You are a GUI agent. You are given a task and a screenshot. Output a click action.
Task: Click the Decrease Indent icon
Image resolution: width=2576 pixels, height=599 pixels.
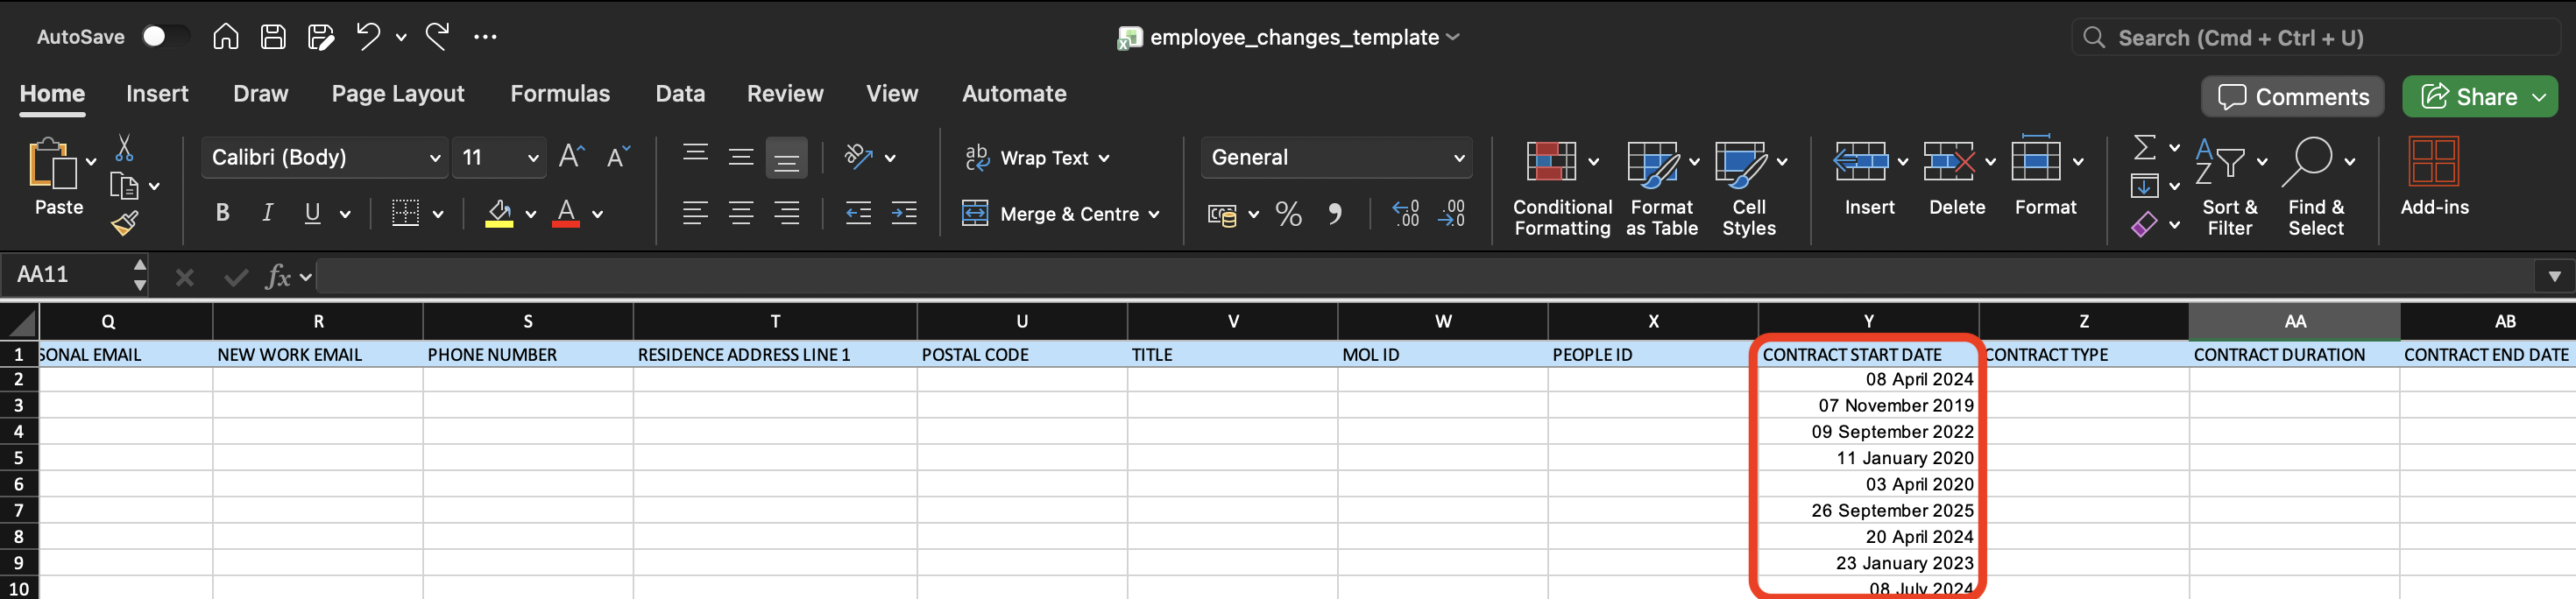858,213
